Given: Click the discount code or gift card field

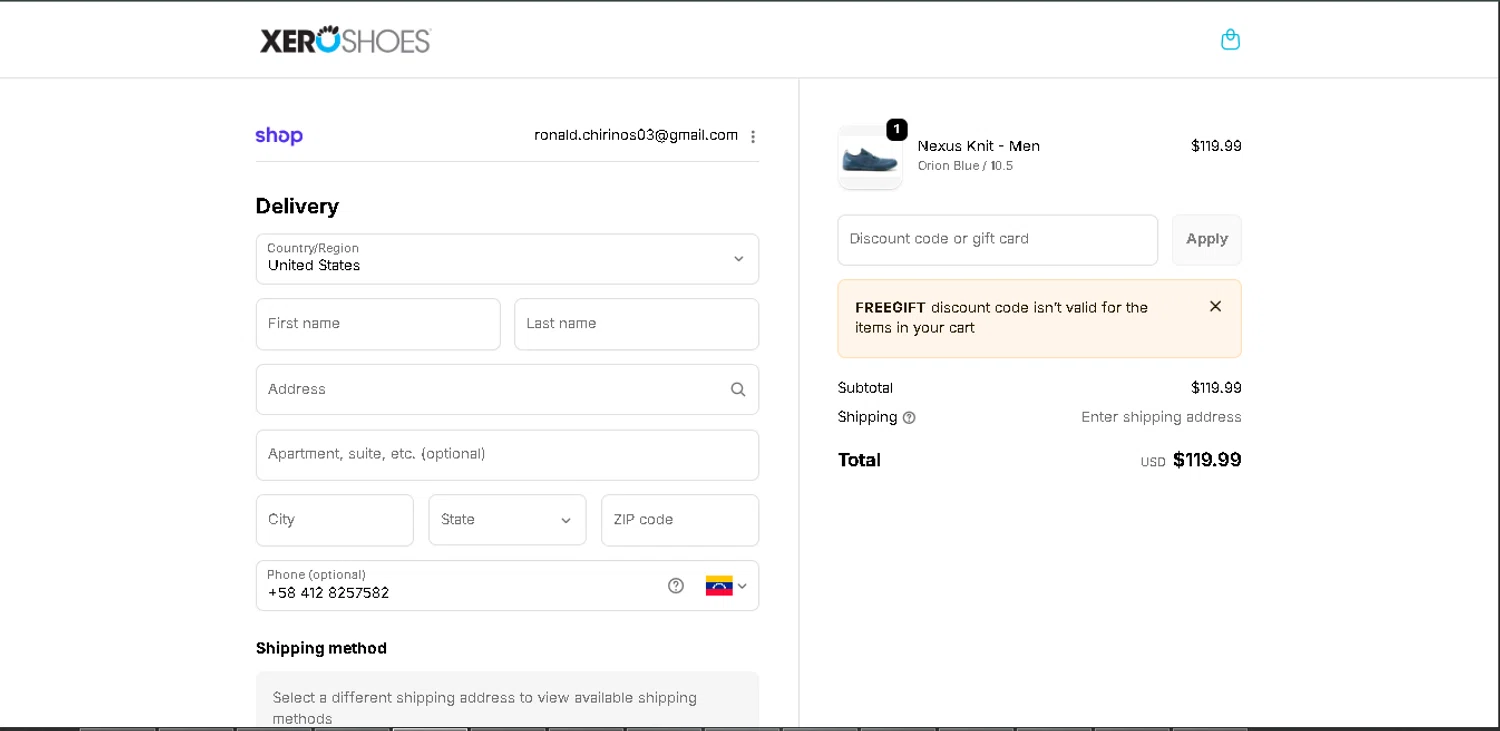Looking at the screenshot, I should coord(997,240).
